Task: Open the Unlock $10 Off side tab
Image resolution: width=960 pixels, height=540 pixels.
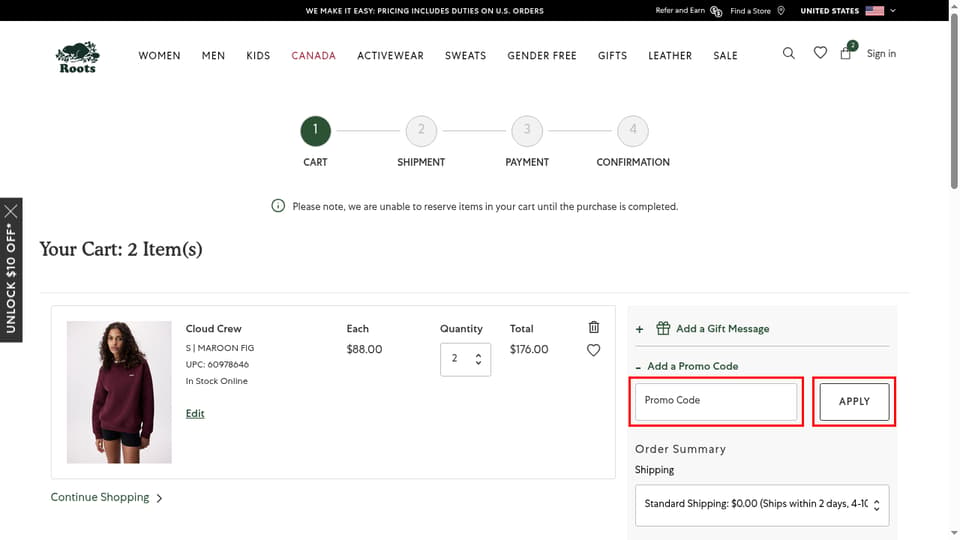Action: (11, 279)
